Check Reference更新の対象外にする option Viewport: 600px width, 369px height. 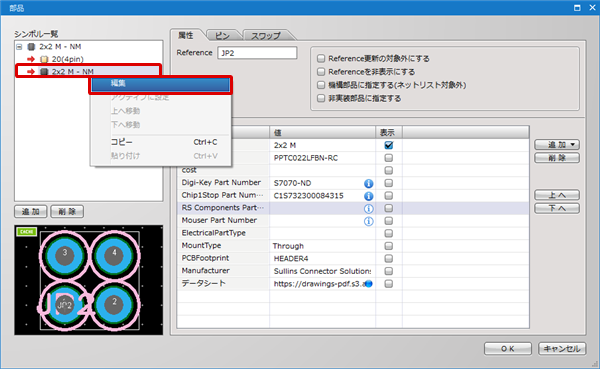coord(321,59)
